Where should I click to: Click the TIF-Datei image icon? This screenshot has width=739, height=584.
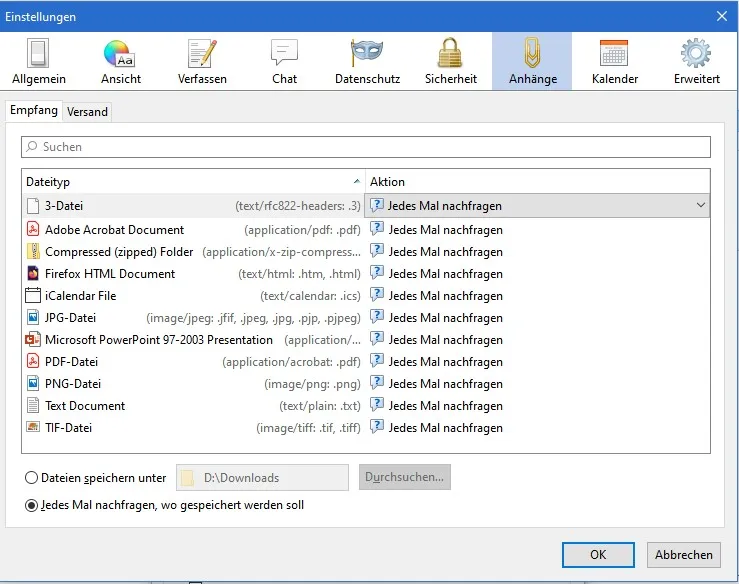pos(33,427)
